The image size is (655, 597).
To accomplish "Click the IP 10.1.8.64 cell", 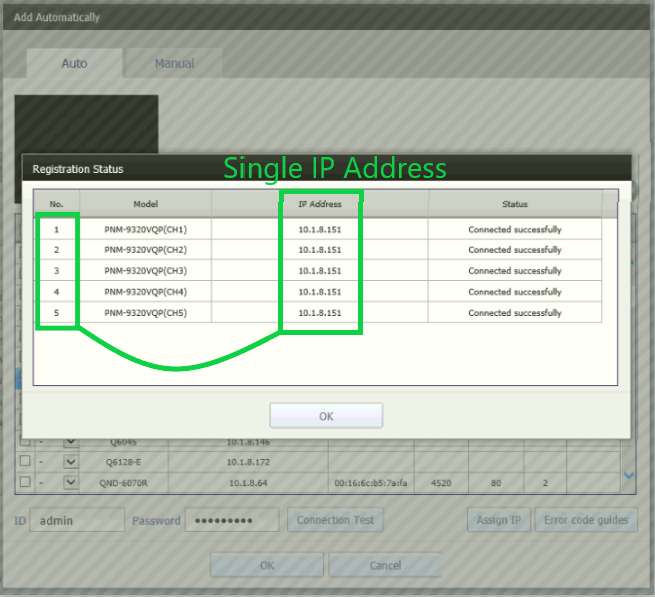I will pos(248,483).
